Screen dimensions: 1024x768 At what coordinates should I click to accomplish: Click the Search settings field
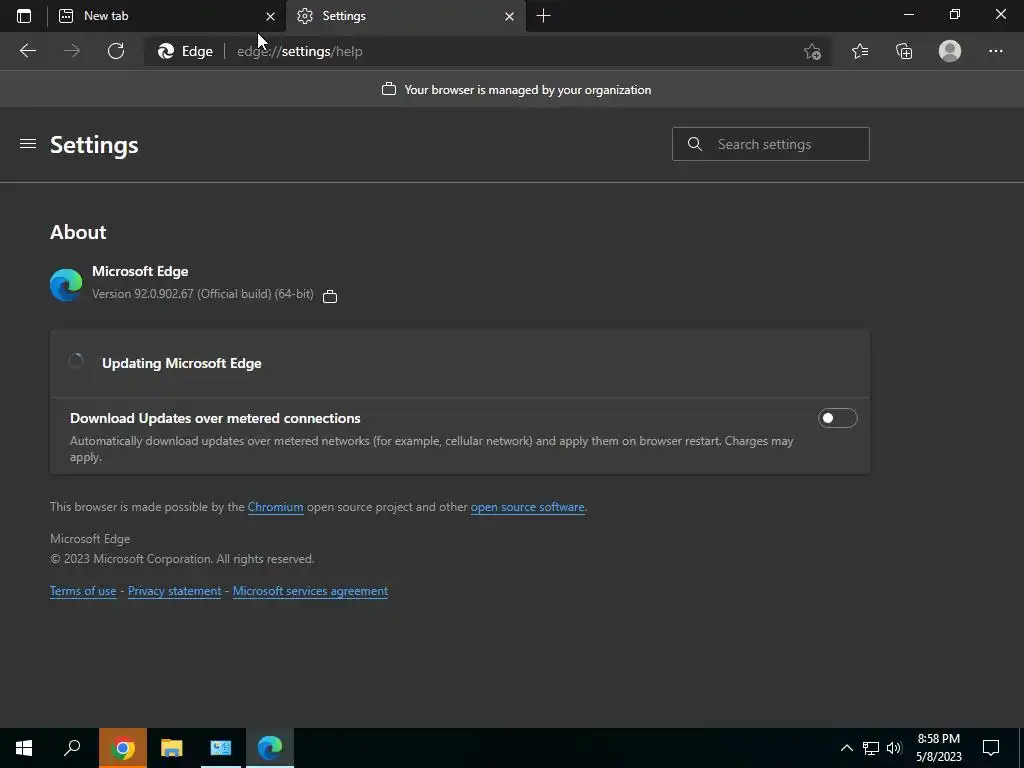click(x=771, y=144)
